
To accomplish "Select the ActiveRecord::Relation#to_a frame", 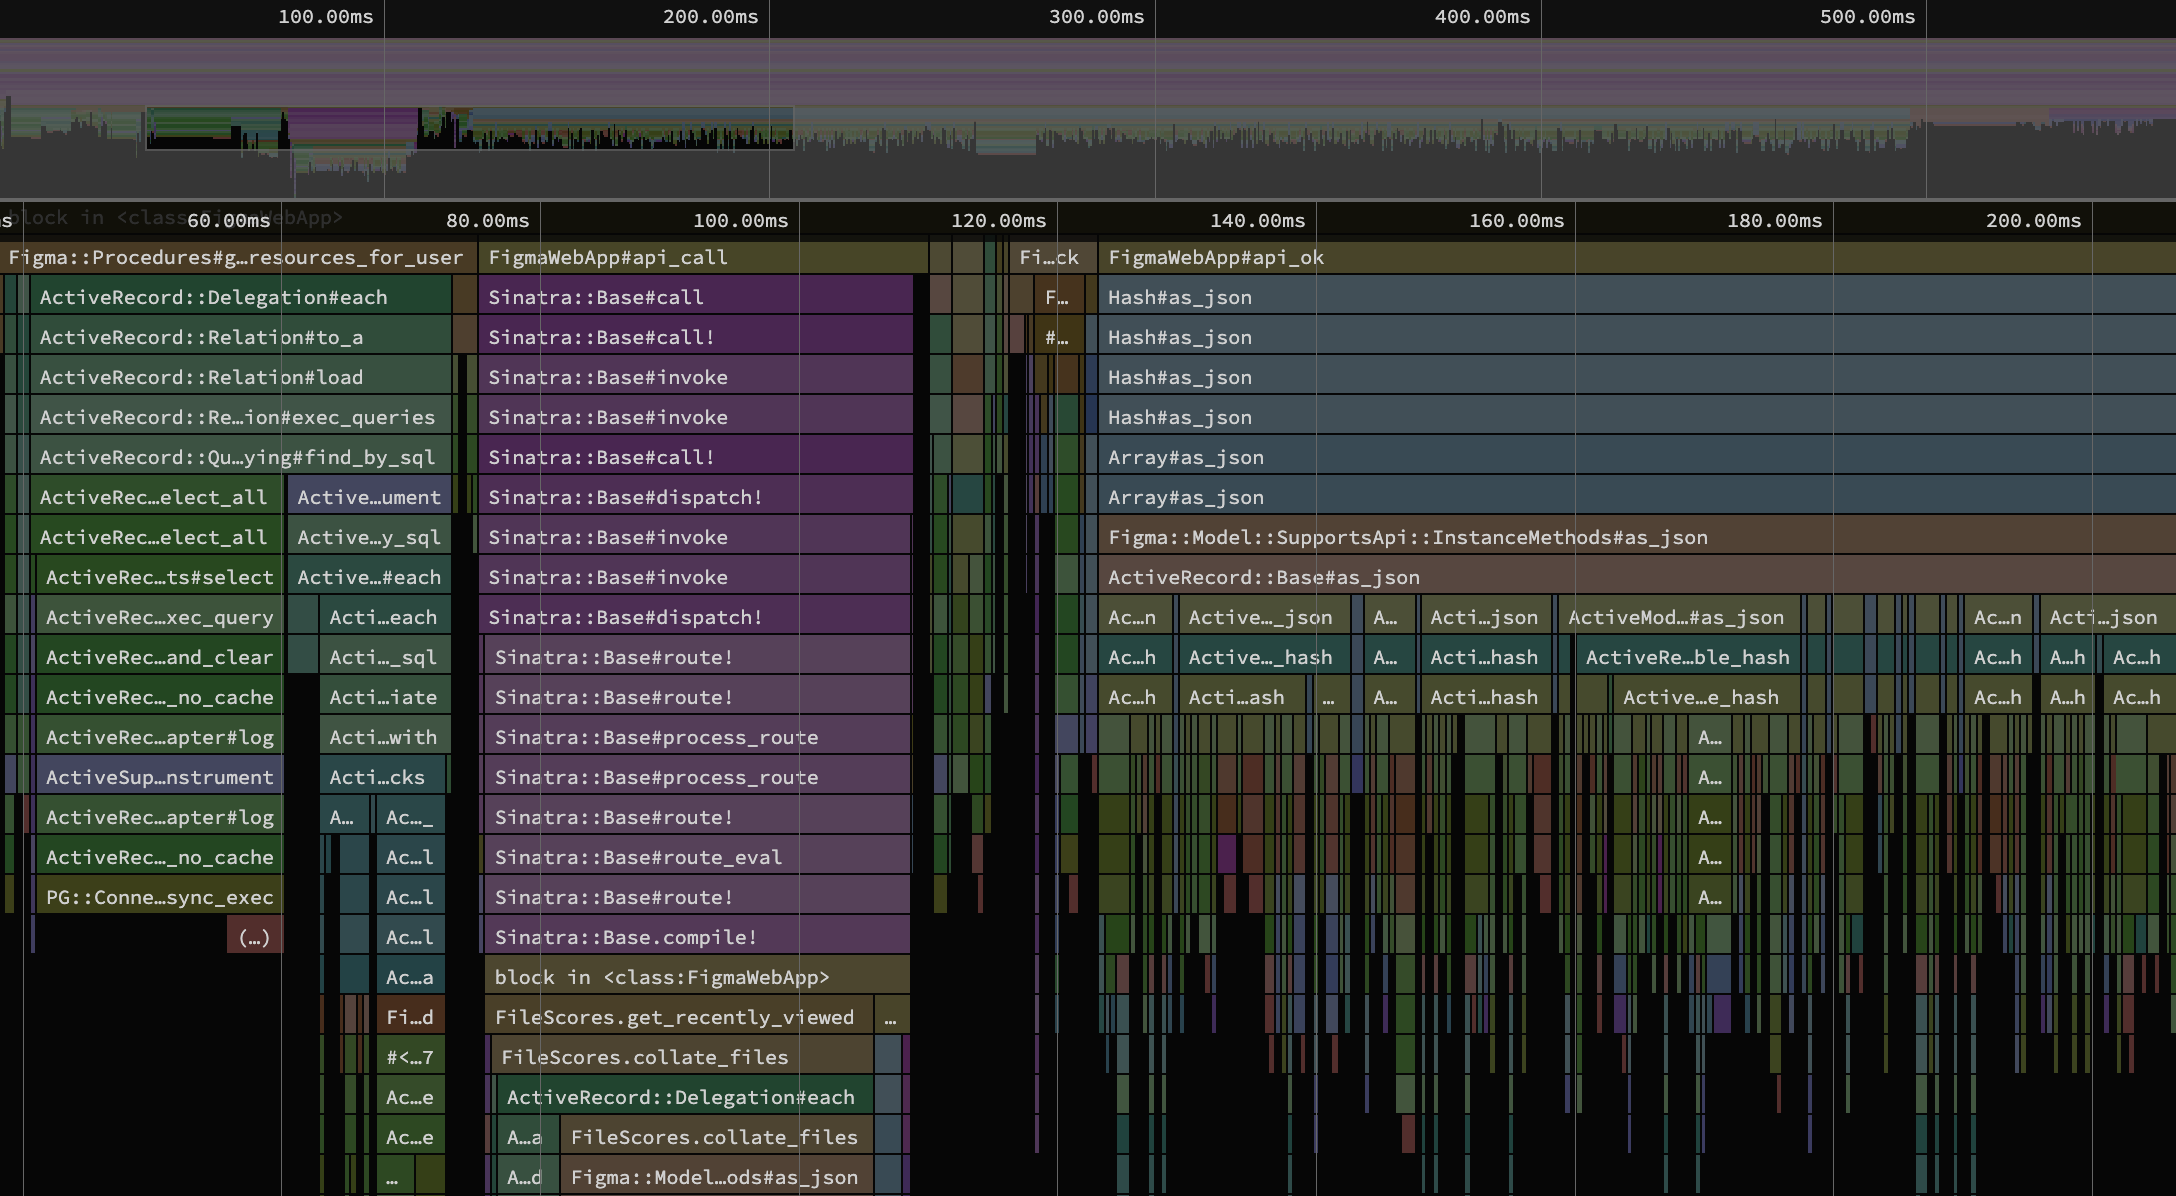I will tap(241, 337).
